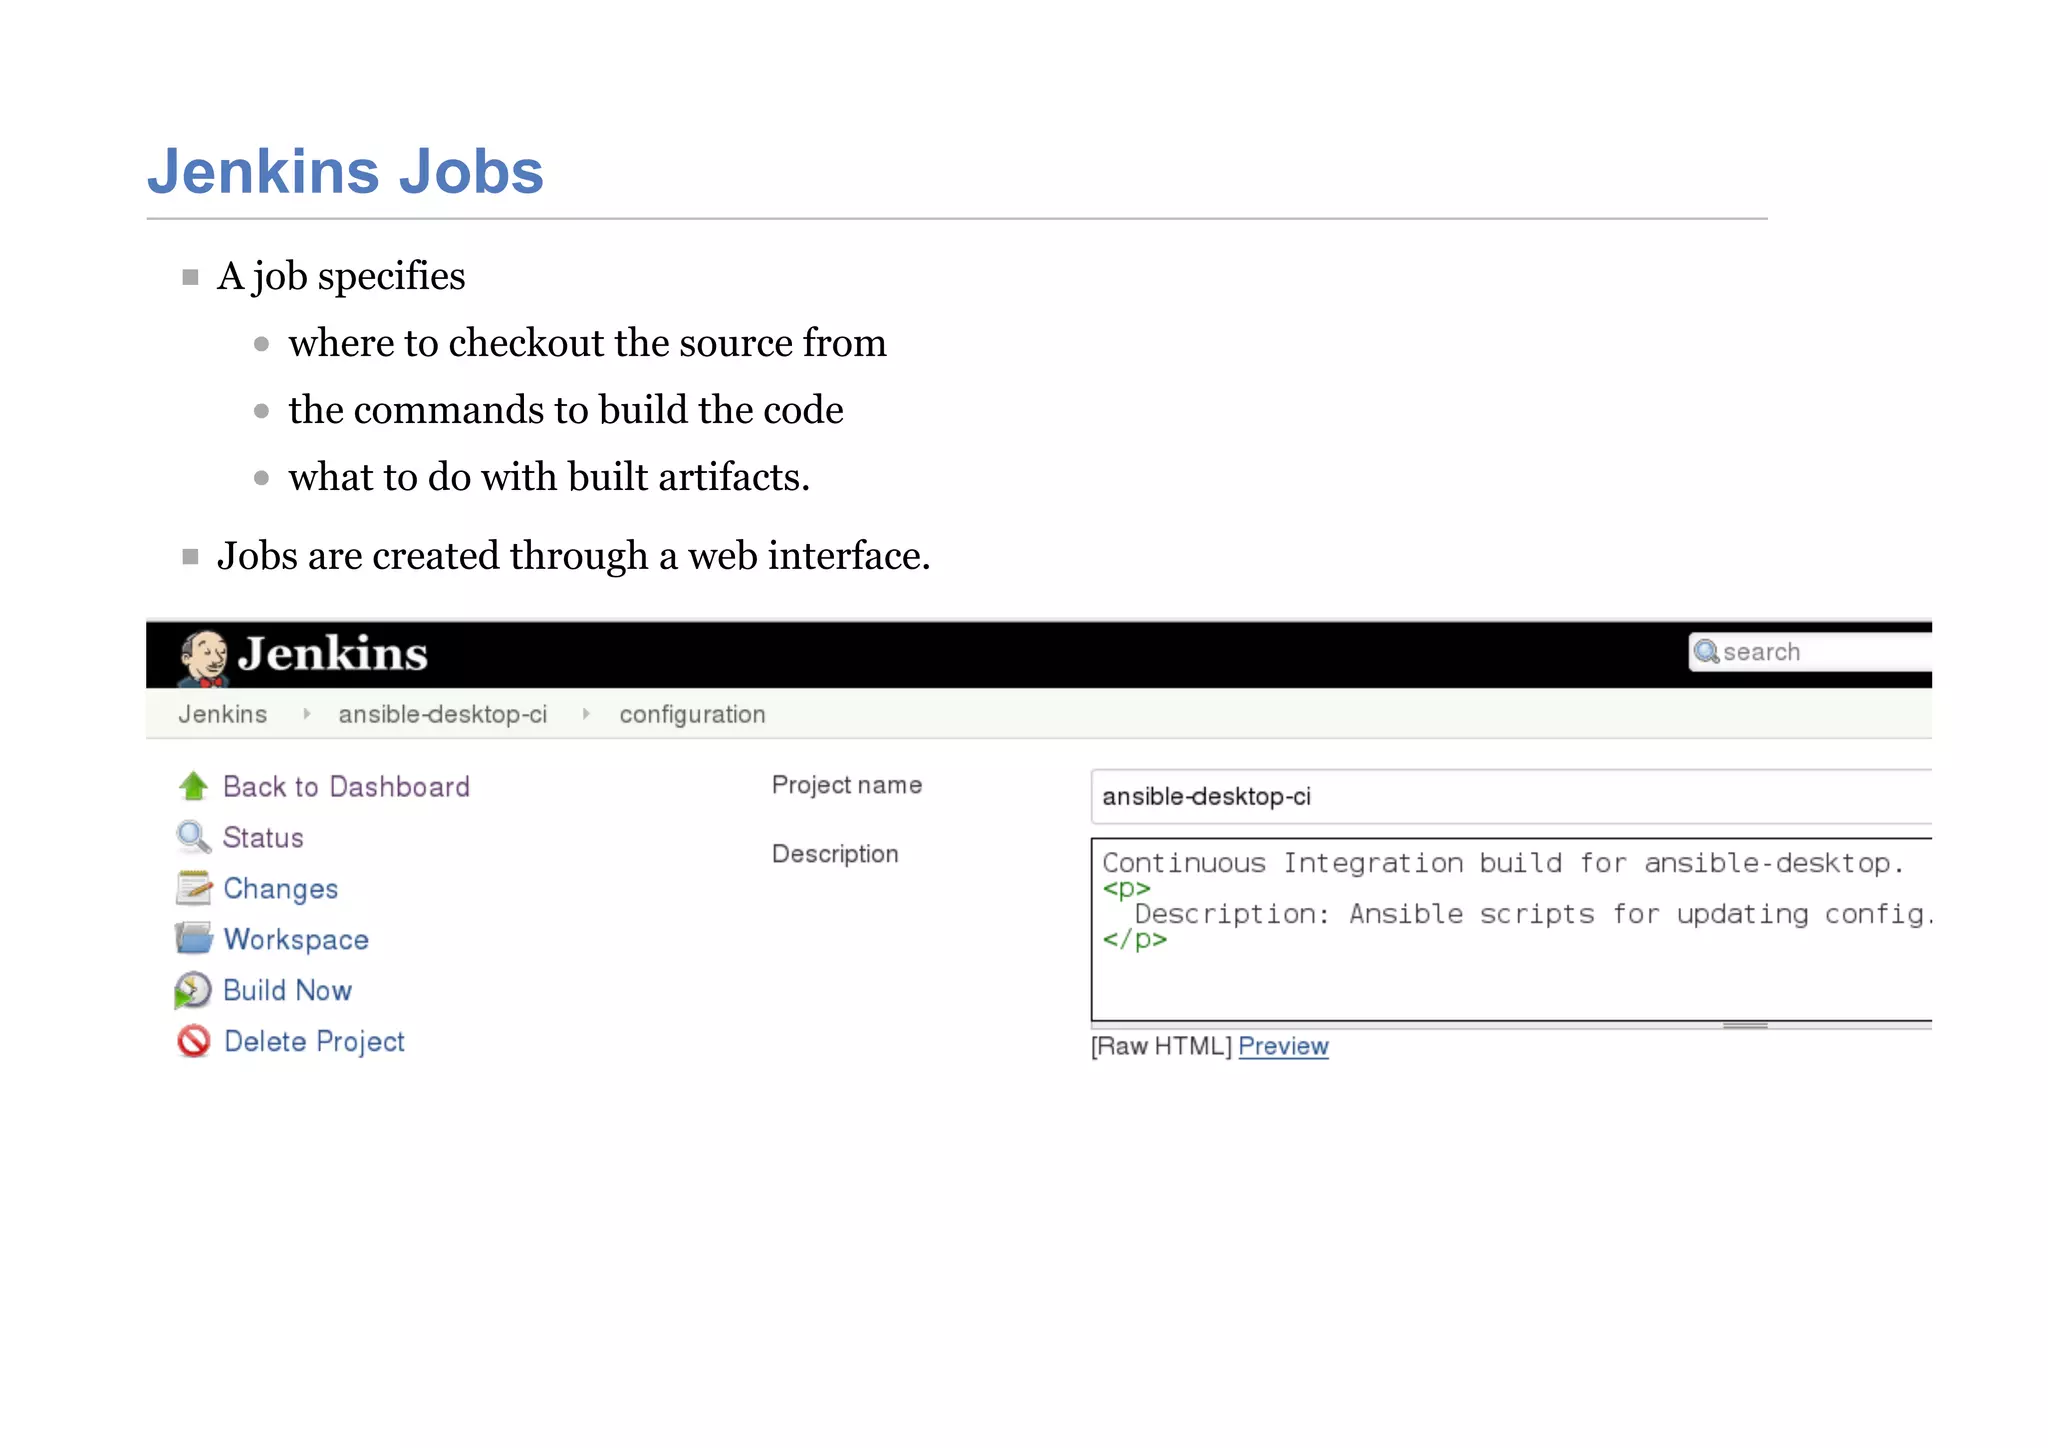This screenshot has width=2048, height=1448.
Task: Select the Delete Project link
Action: click(x=314, y=1042)
